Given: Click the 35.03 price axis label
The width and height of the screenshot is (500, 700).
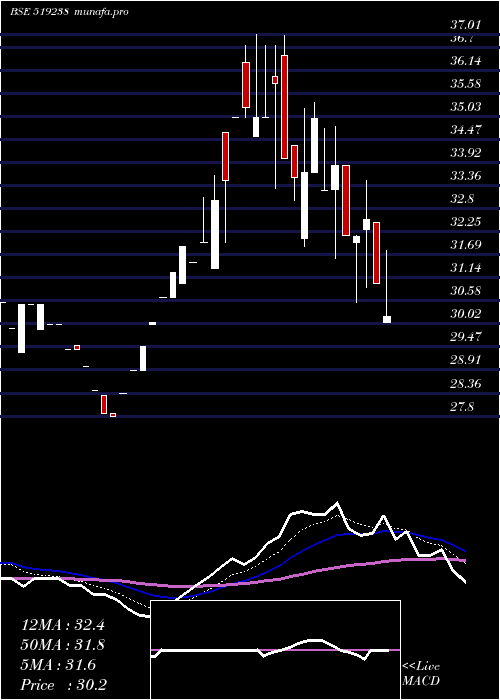Looking at the screenshot, I should [466, 107].
